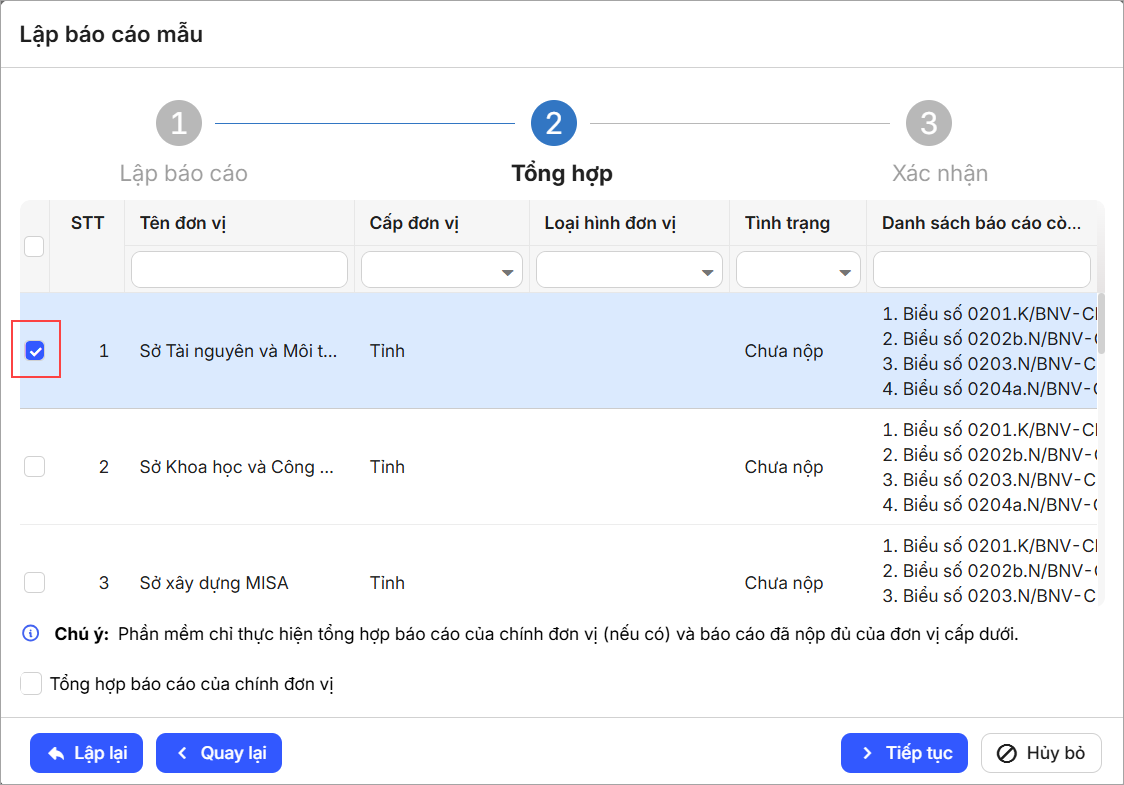Image resolution: width=1124 pixels, height=785 pixels.
Task: Focus the Tên đơn vị filter input
Action: [239, 270]
